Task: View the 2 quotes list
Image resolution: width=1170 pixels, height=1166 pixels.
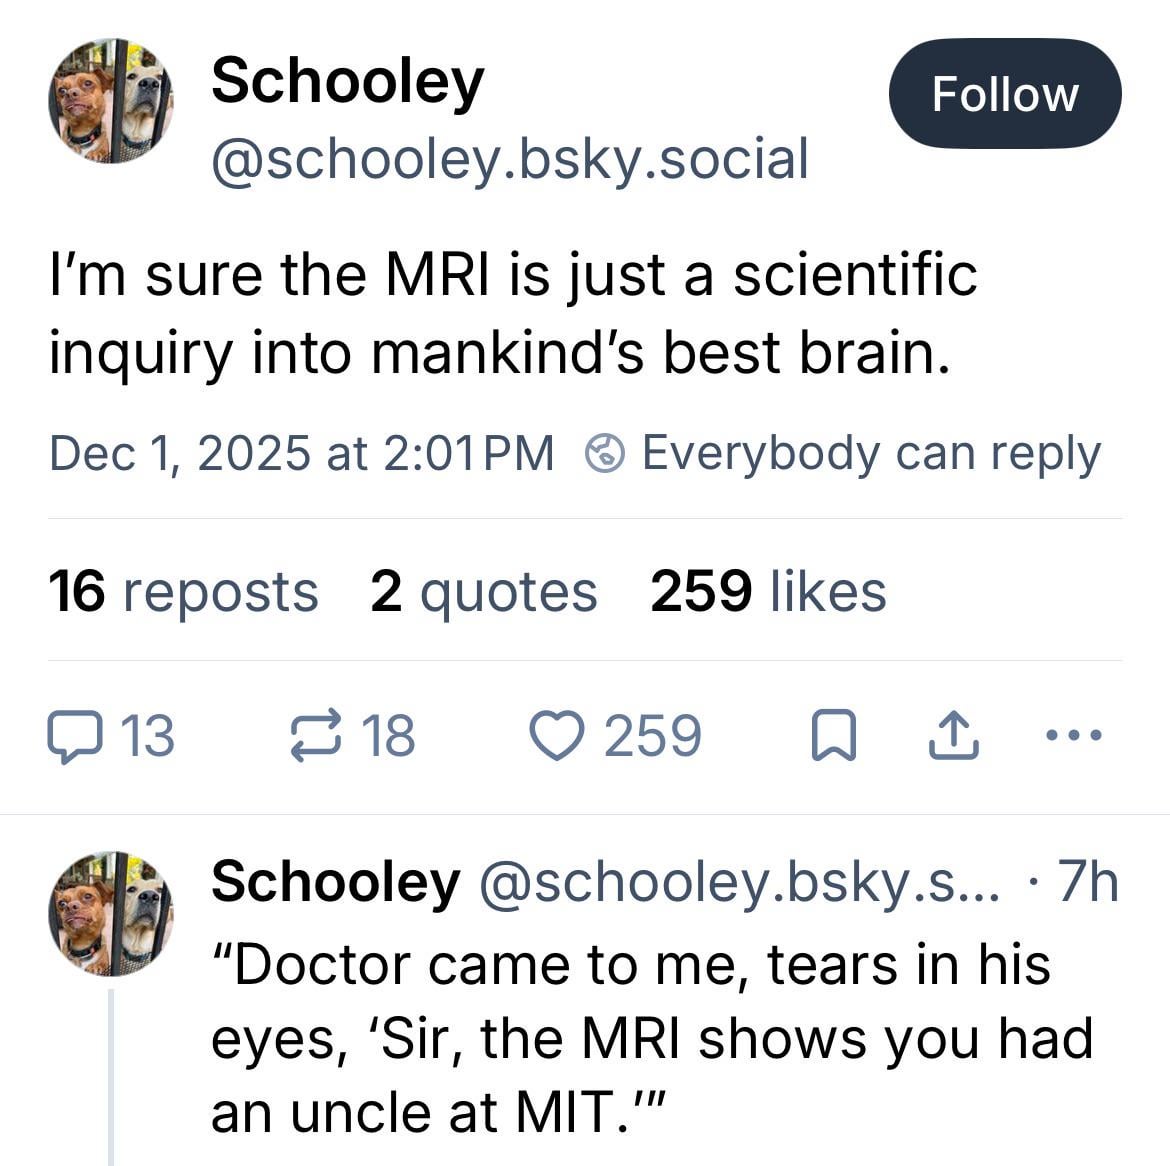Action: point(483,591)
